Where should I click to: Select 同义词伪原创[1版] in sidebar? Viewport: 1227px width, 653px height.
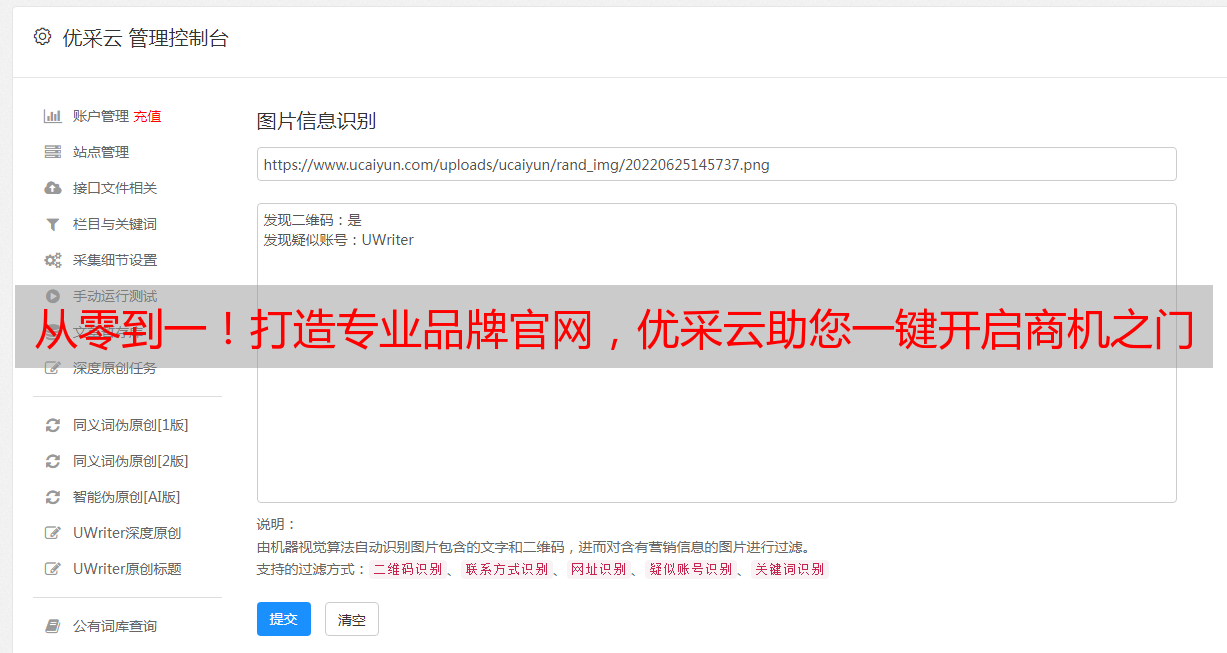tap(130, 425)
